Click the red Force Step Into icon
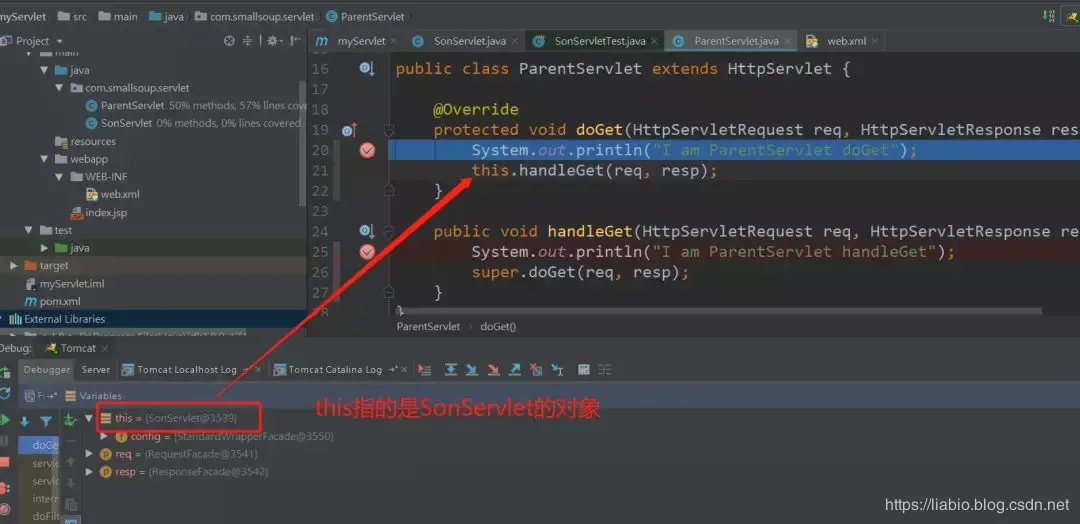This screenshot has height=524, width=1080. point(493,370)
